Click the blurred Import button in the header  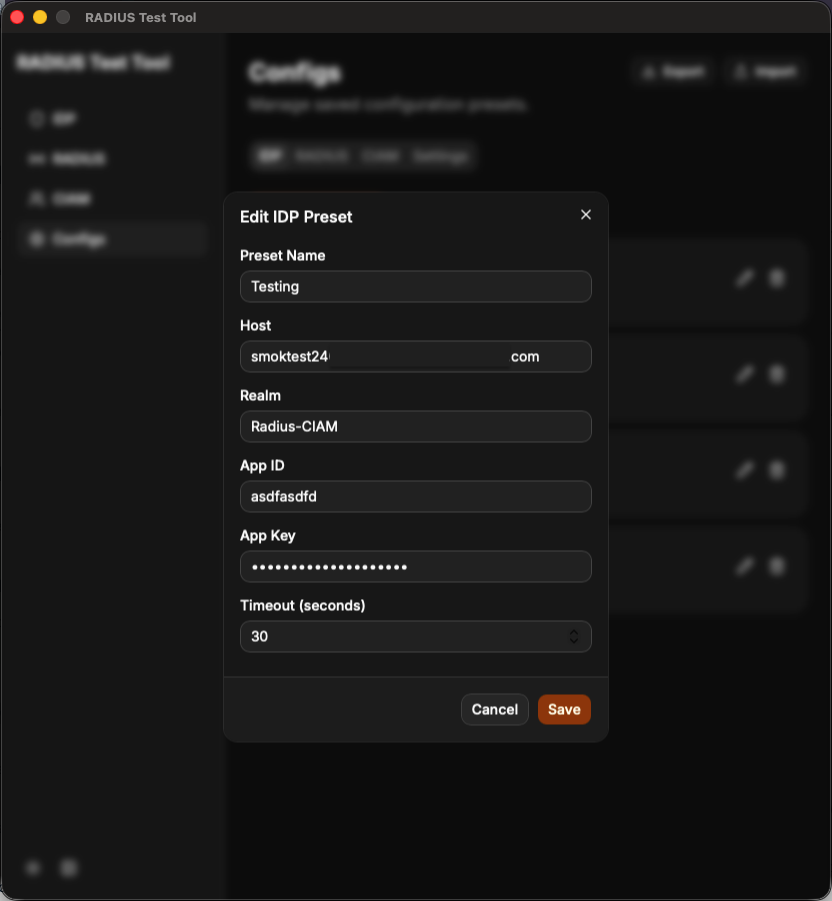point(766,72)
